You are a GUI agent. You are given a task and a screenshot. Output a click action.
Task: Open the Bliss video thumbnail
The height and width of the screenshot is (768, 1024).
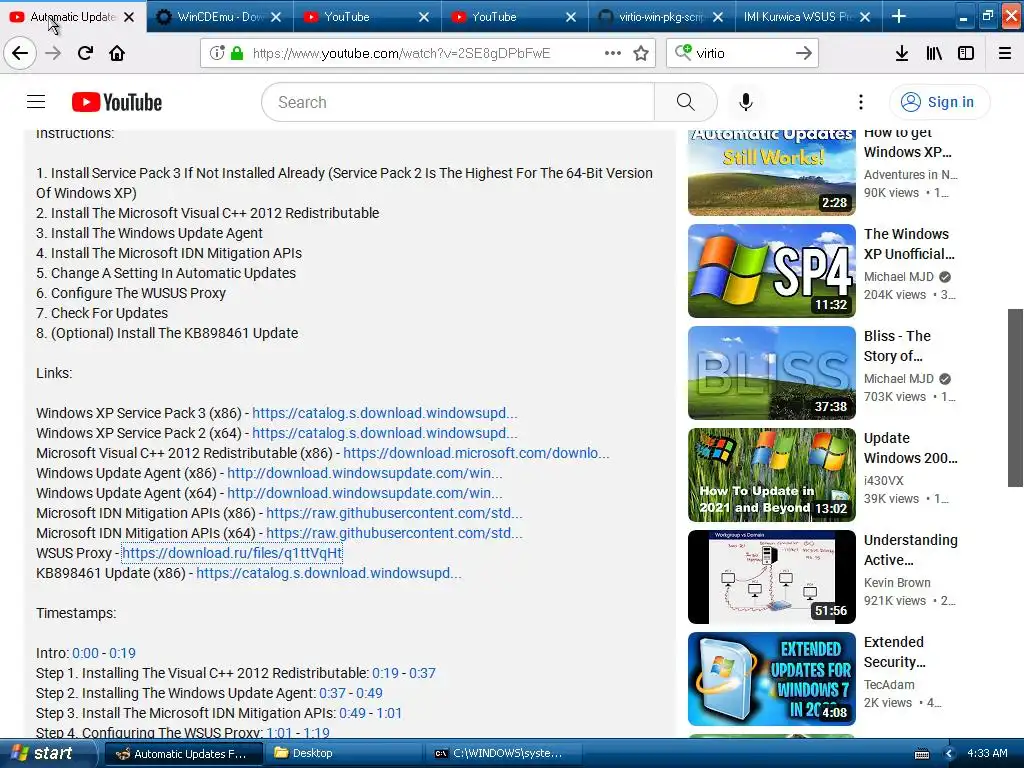tap(771, 373)
